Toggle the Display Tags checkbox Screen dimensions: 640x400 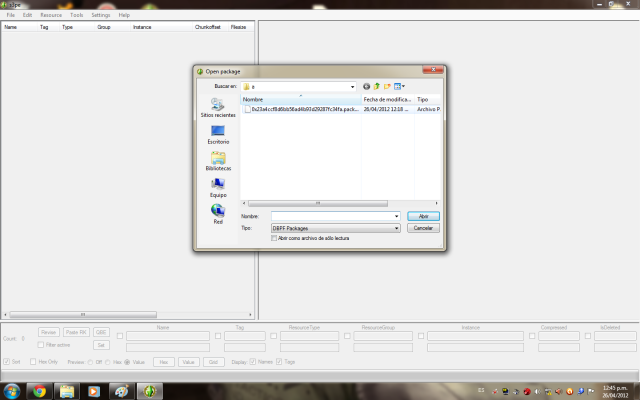click(279, 362)
